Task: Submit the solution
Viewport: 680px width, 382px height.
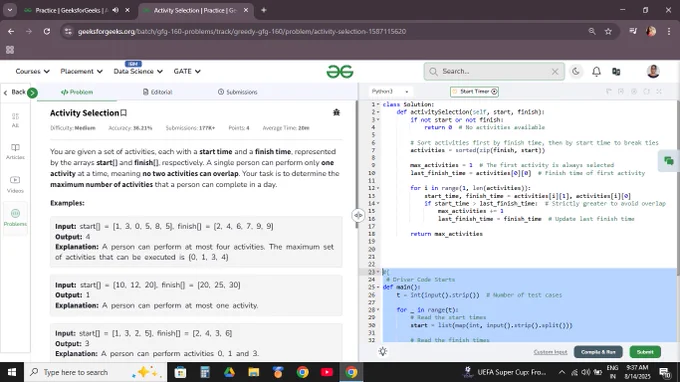Action: pos(645,352)
